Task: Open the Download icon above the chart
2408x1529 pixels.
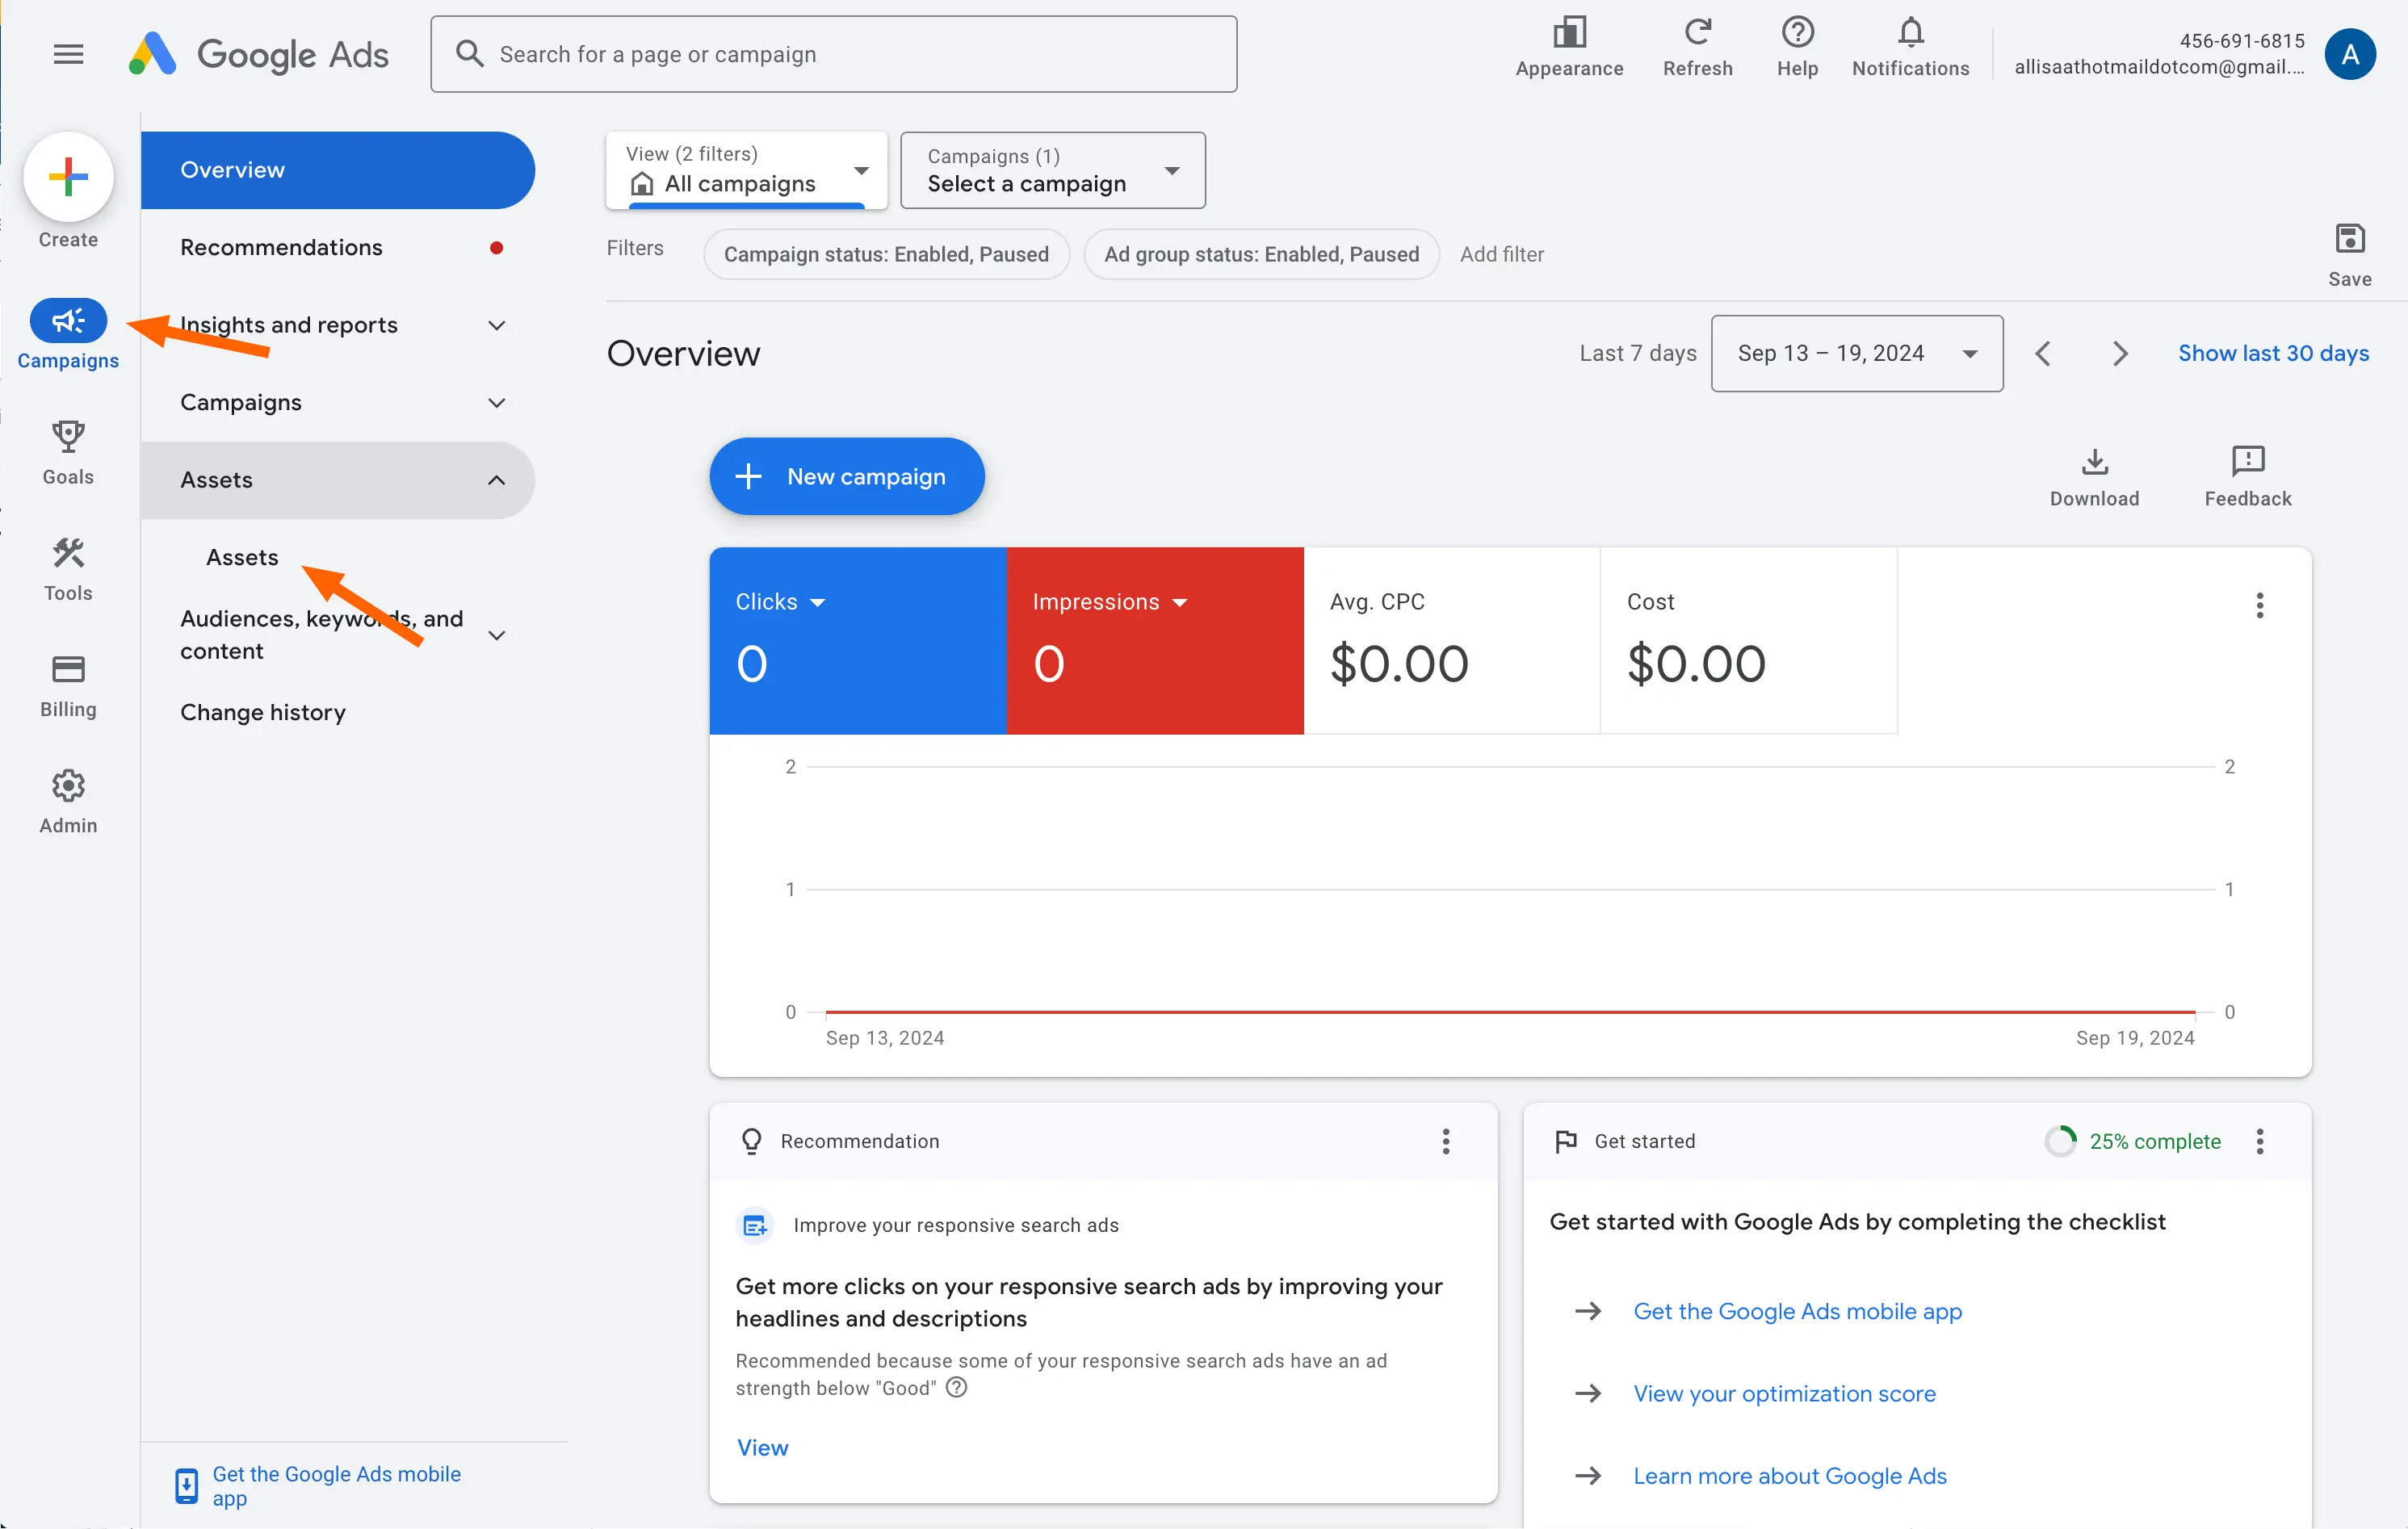Action: click(x=2094, y=462)
